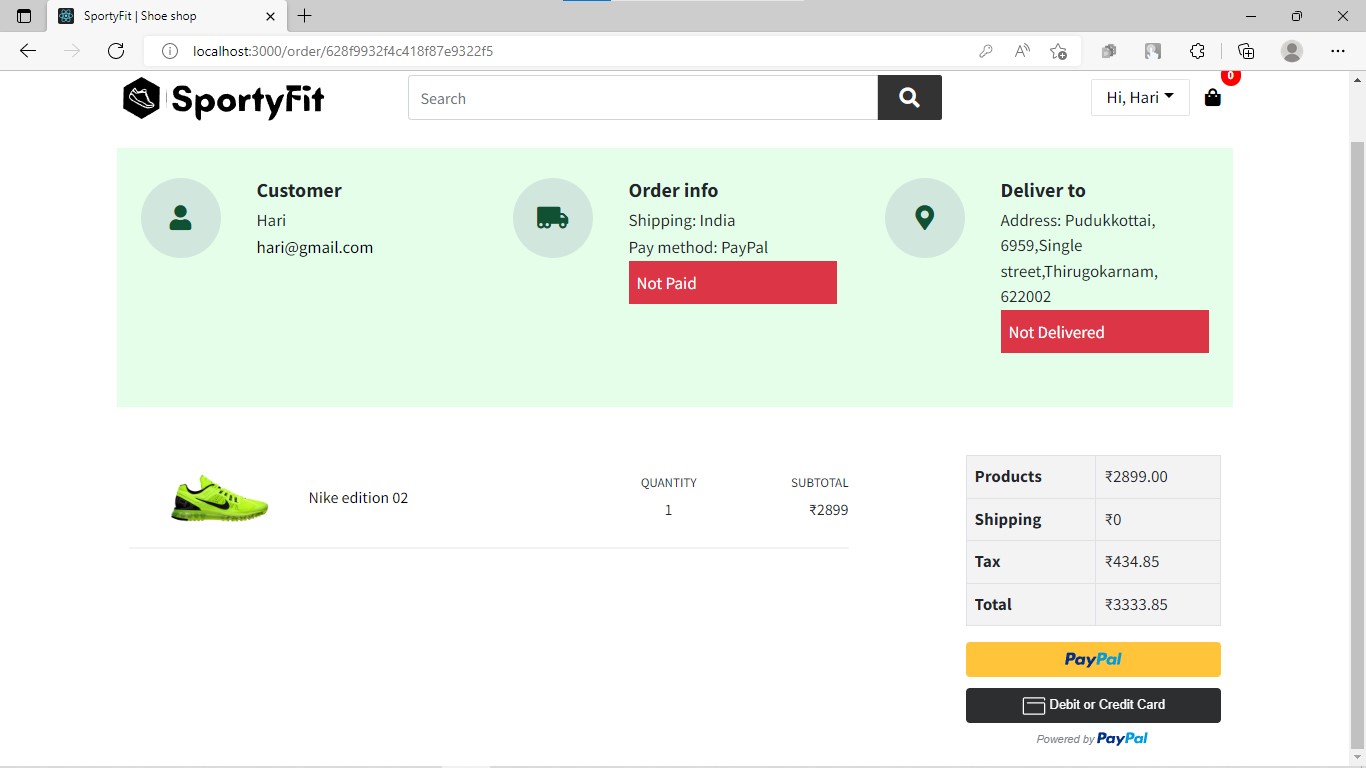Click the Debit or Credit Card button

(x=1092, y=705)
